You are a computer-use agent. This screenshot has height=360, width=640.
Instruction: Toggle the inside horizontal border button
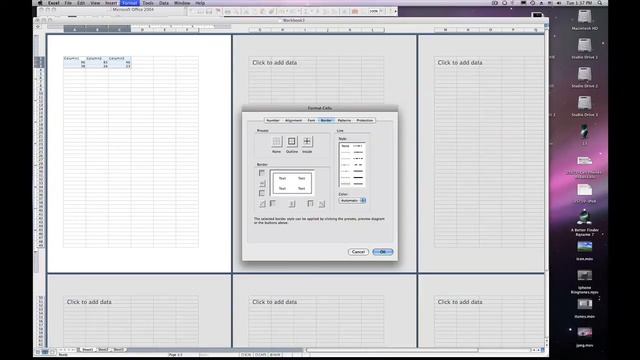coord(262,183)
